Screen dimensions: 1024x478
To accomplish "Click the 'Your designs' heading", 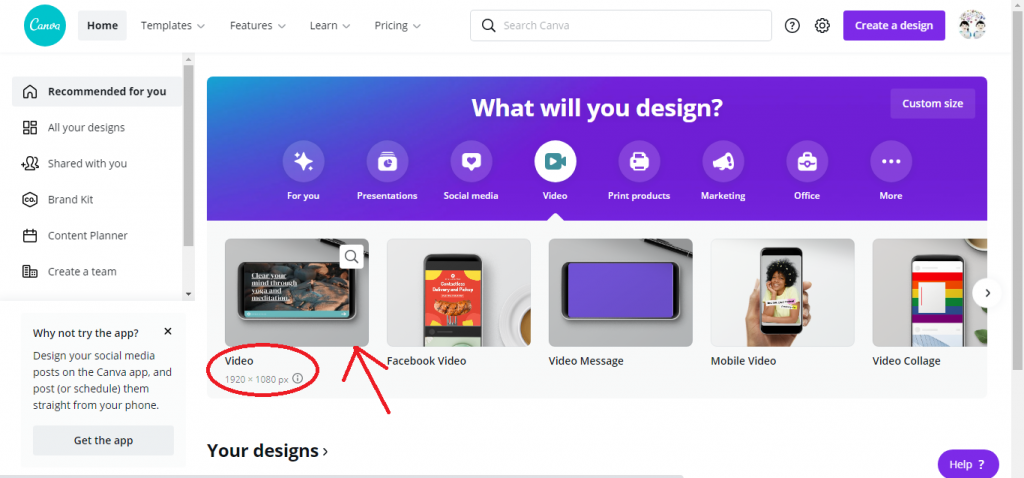I will [263, 451].
